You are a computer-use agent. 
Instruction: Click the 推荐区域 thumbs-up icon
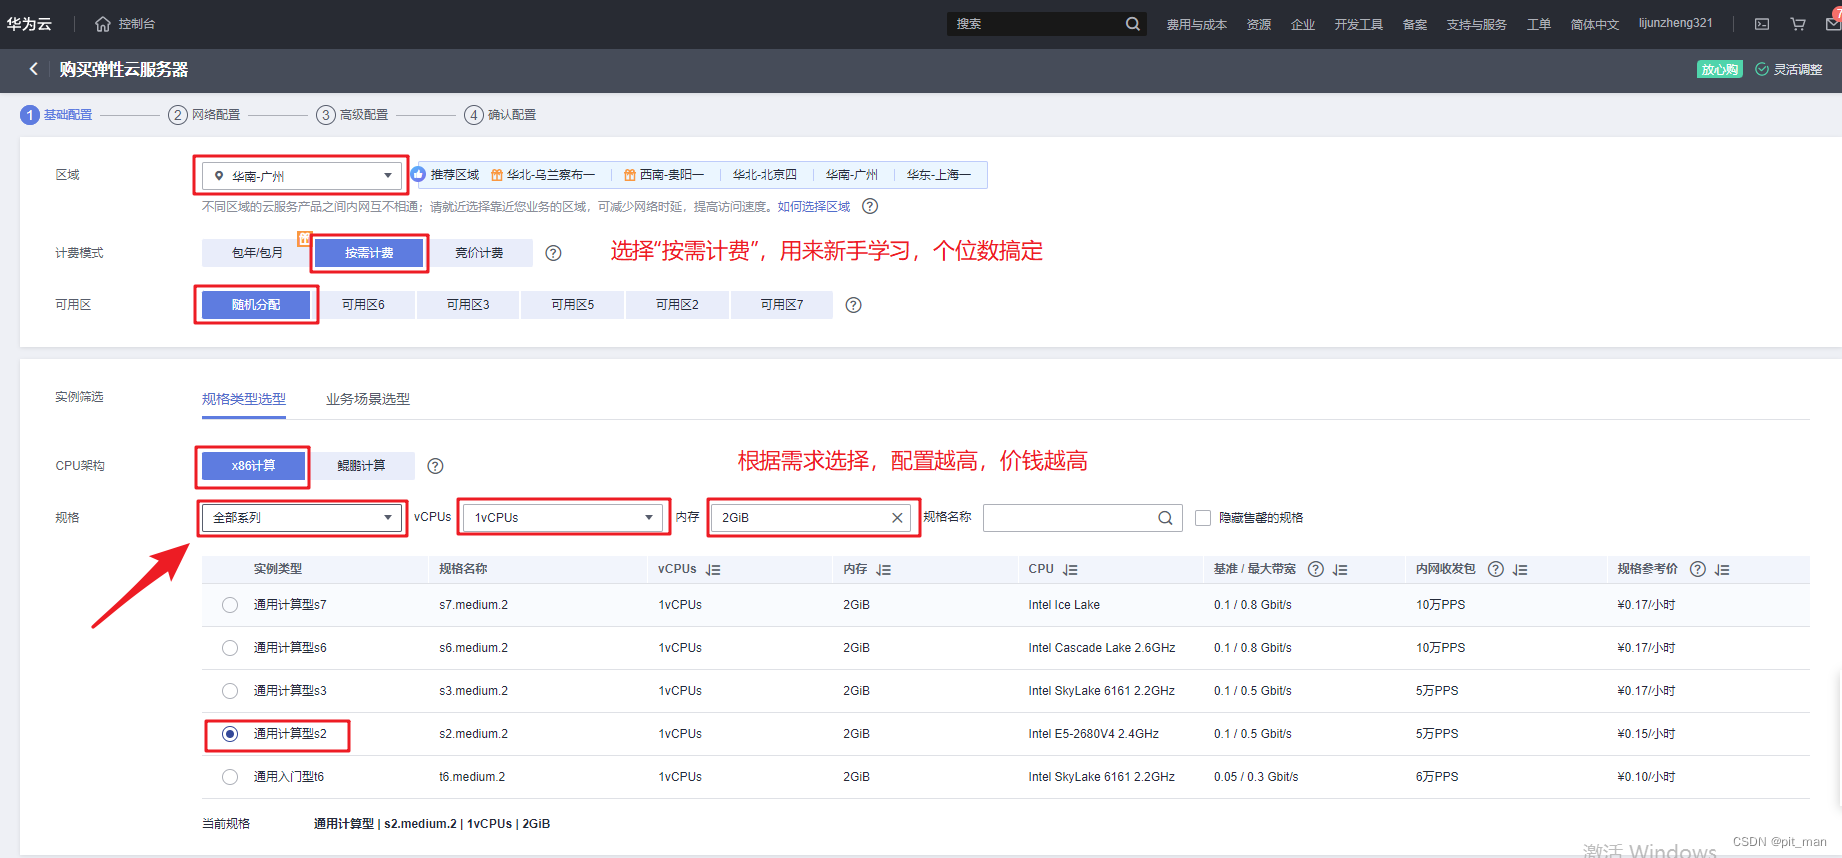pos(419,174)
